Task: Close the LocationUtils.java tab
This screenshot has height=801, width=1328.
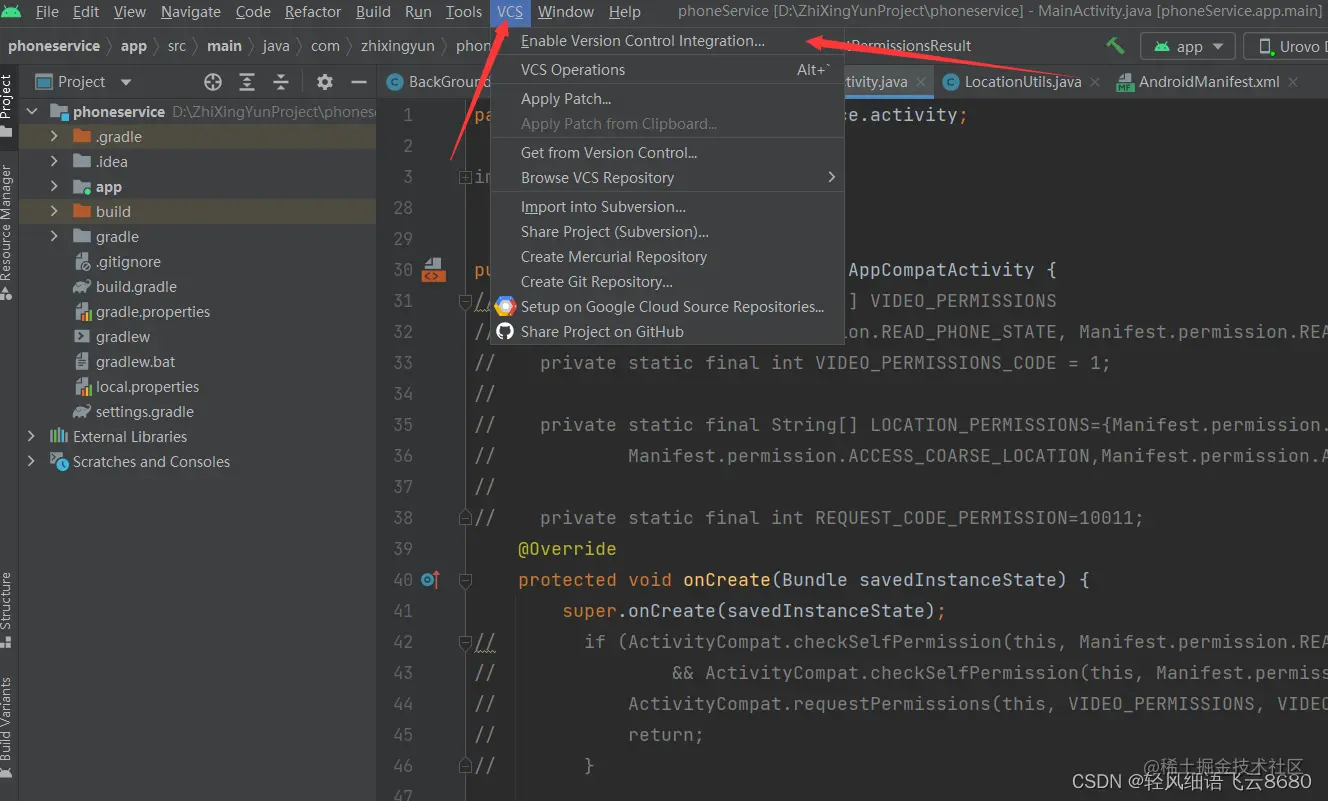Action: [1095, 82]
